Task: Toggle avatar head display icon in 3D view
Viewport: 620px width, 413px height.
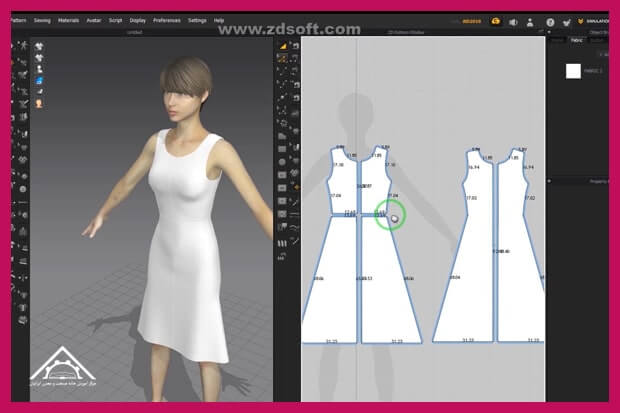Action: pos(38,102)
